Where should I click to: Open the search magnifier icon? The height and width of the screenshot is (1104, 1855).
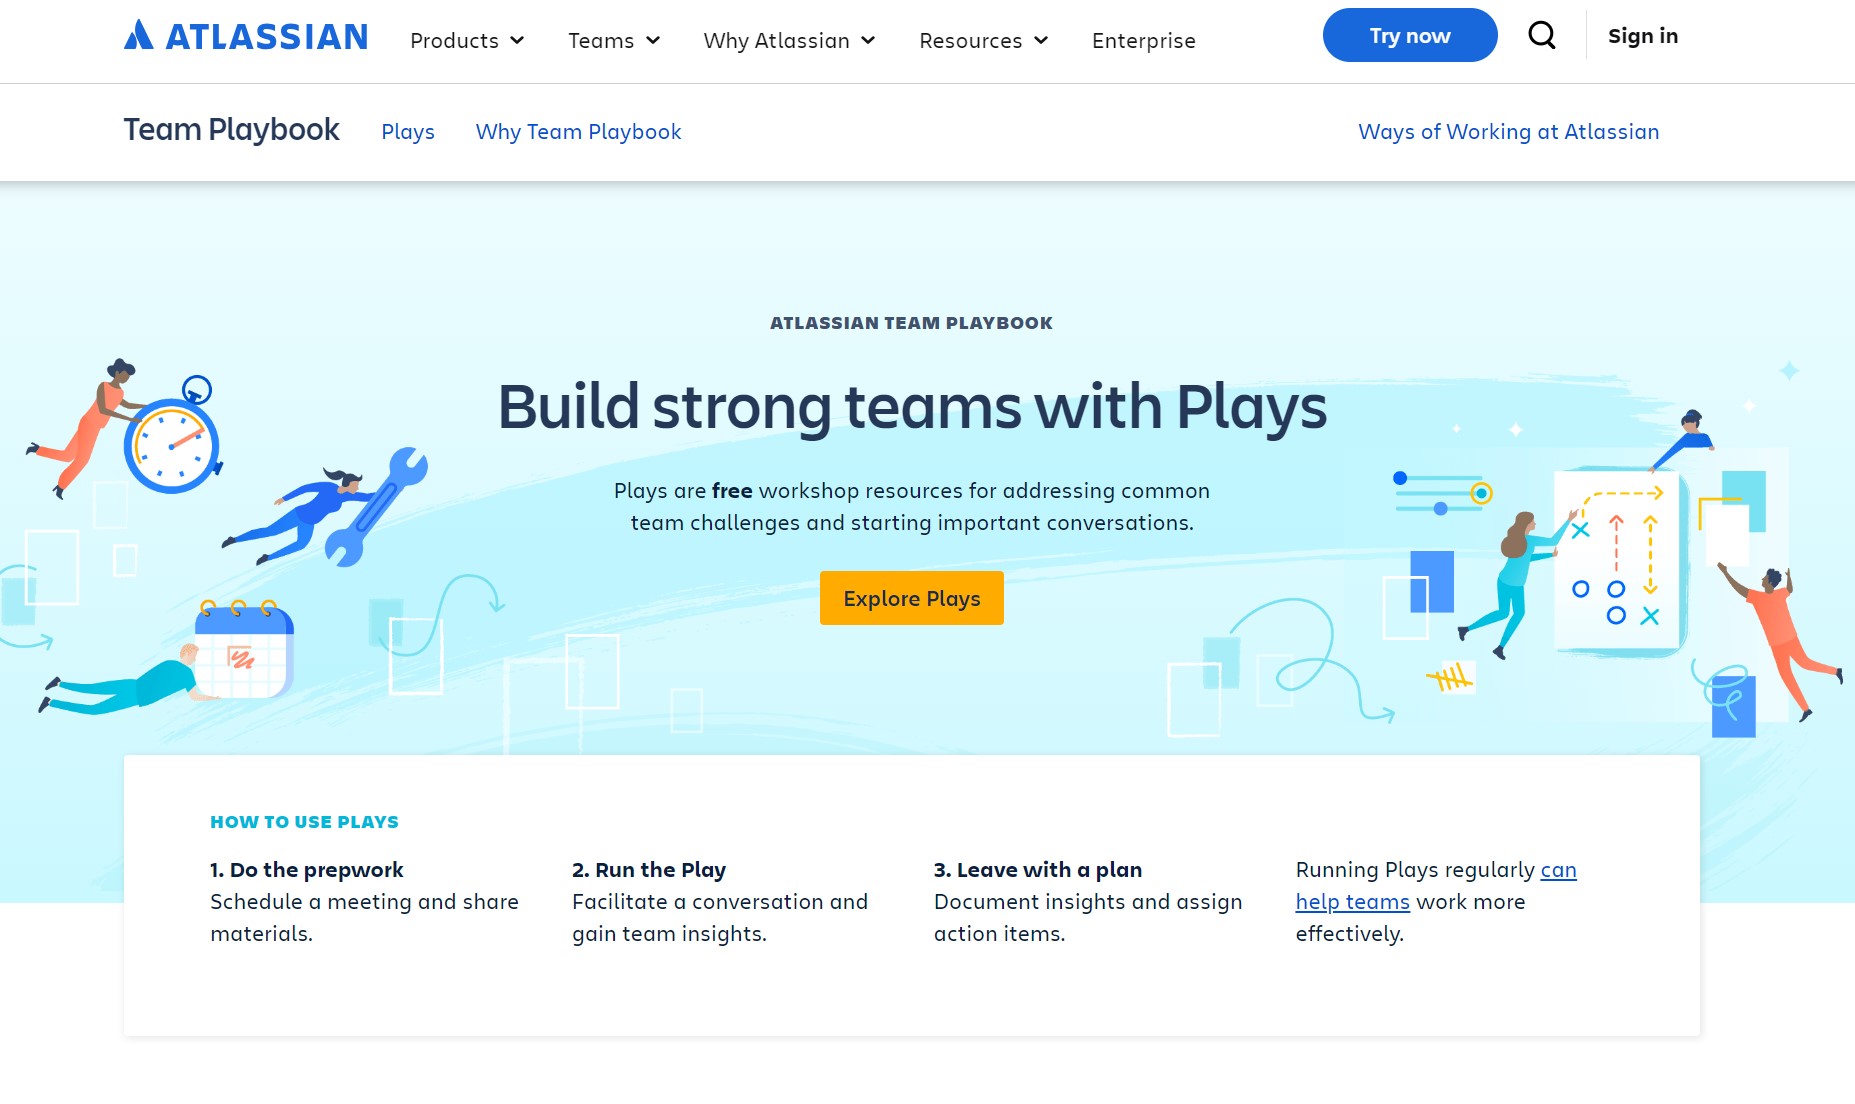click(x=1542, y=36)
